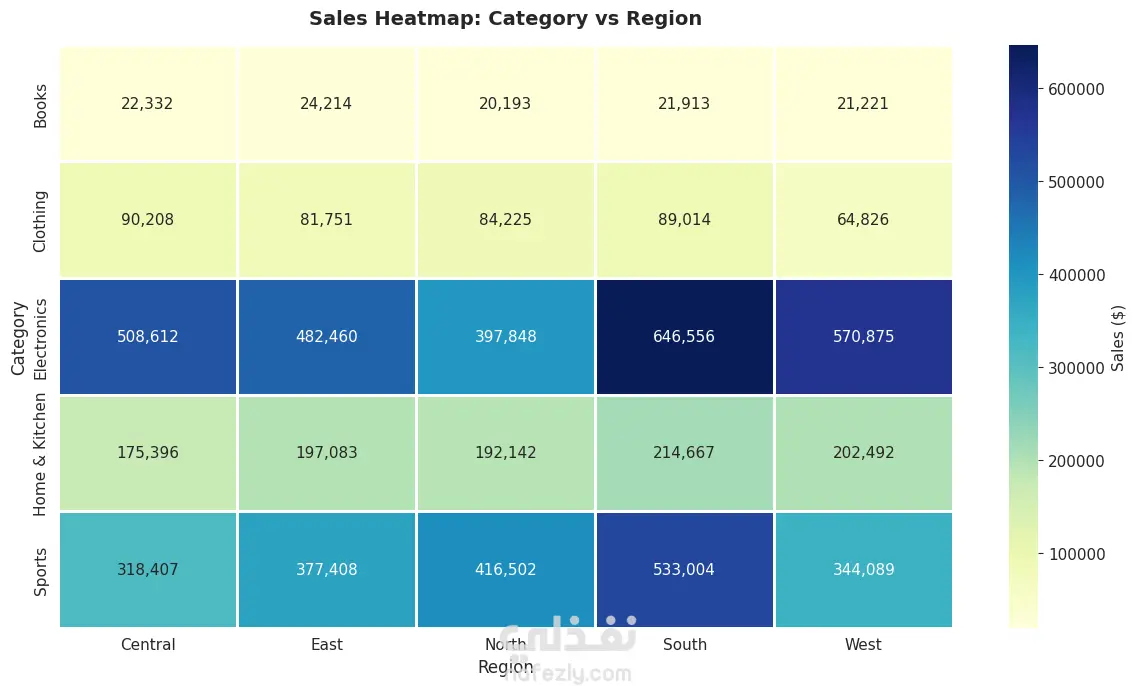Image resolution: width=1136 pixels, height=686 pixels.
Task: Click the Sports Central cell 318,407
Action: [148, 569]
